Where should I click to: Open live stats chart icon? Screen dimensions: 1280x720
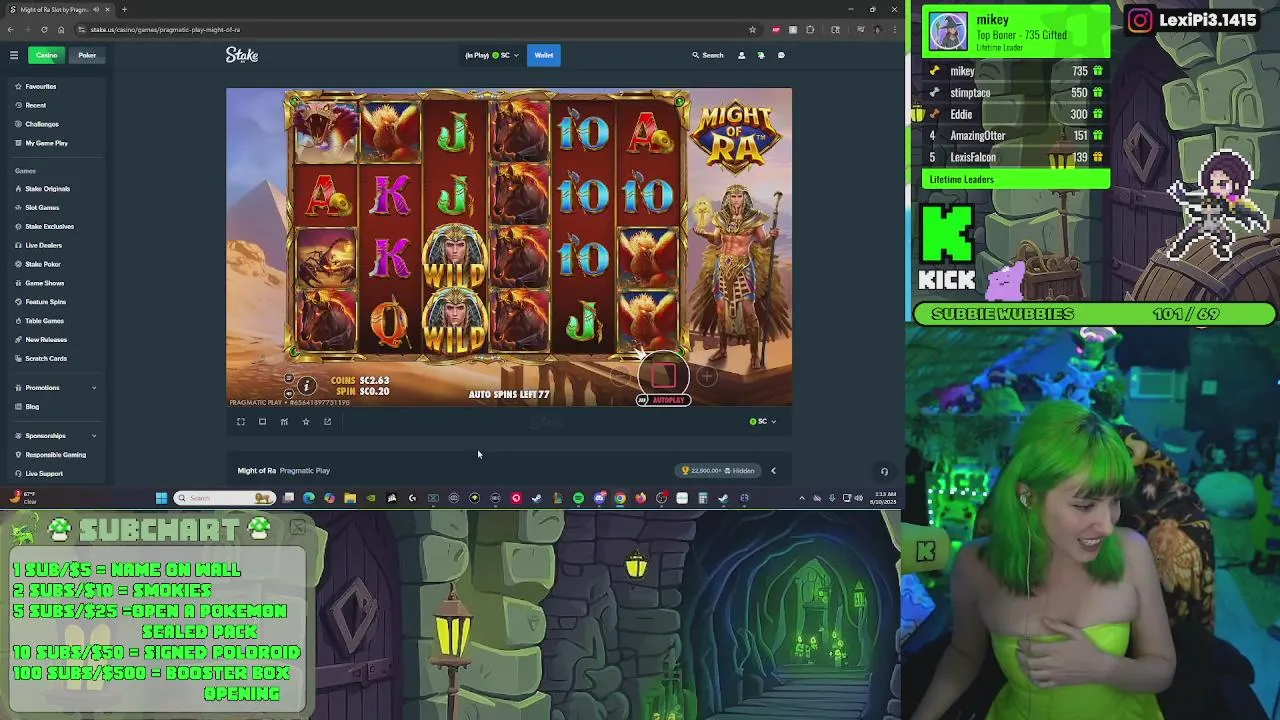[x=284, y=421]
